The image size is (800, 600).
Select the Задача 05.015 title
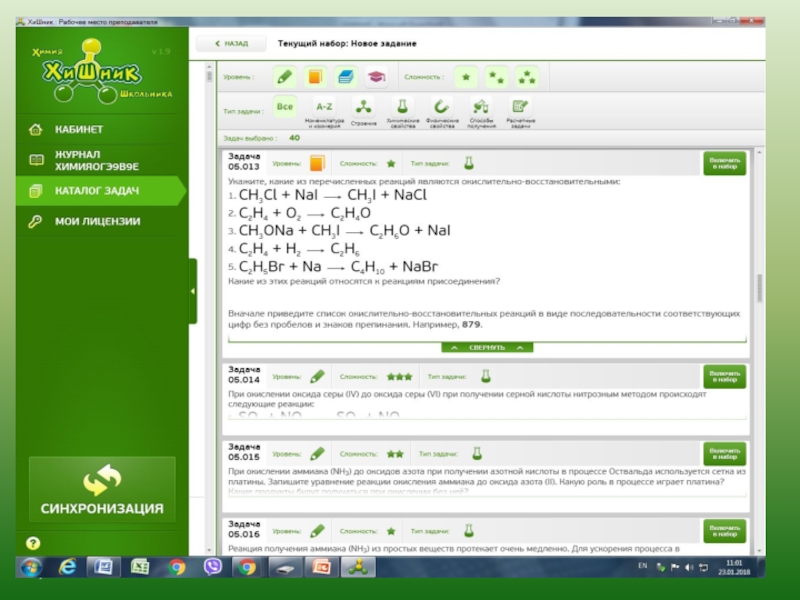tap(244, 452)
